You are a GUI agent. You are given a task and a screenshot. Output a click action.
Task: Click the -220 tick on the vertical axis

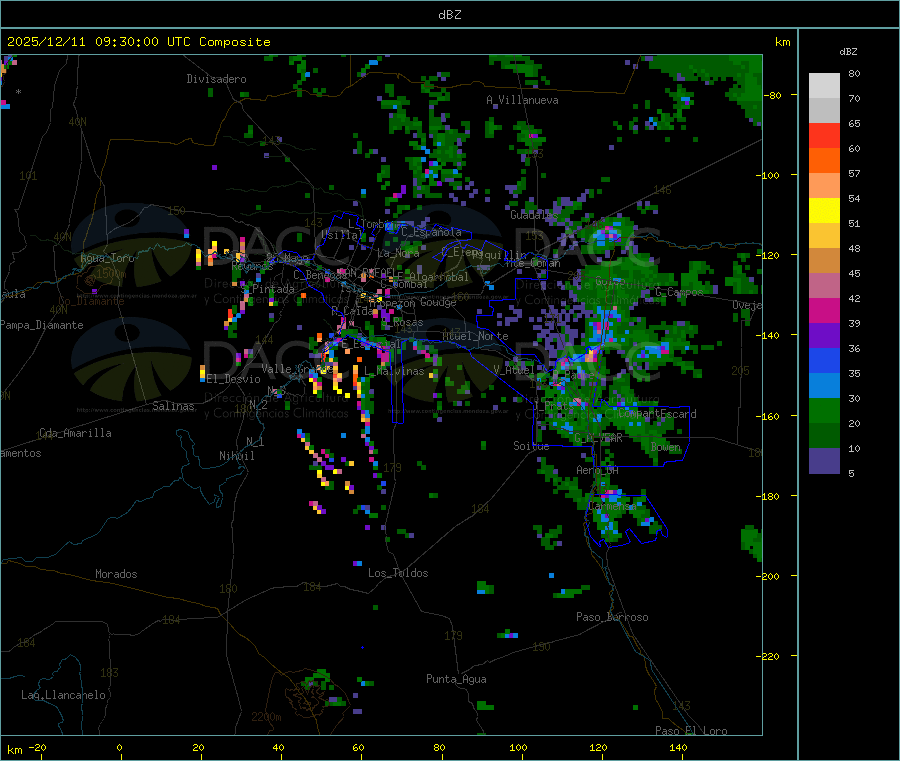pyautogui.click(x=769, y=657)
